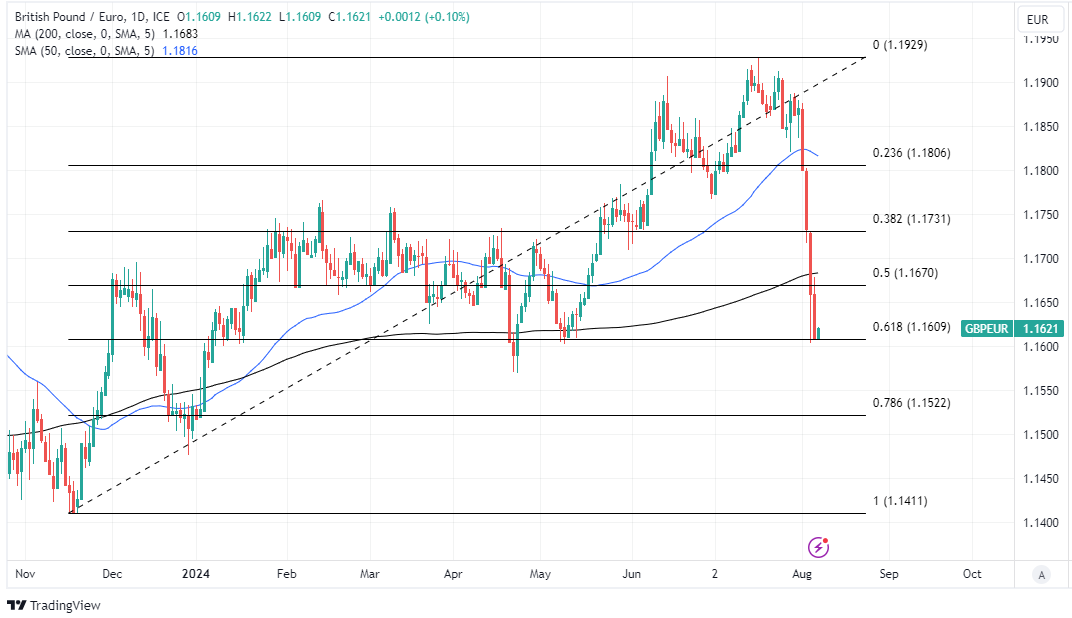Select the 0 (1.1929) Fibonacci top level

900,45
